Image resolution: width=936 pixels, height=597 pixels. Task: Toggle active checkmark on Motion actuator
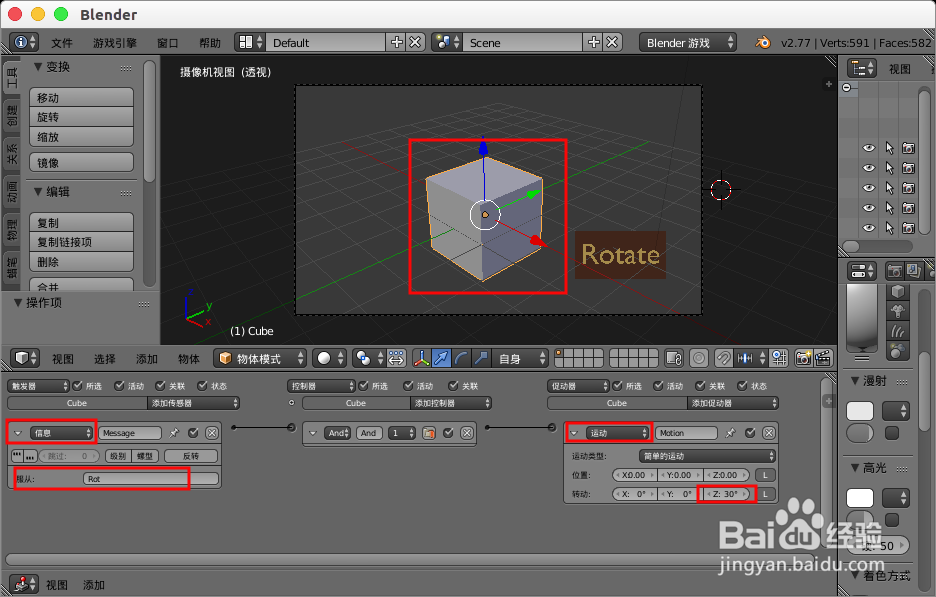[x=750, y=433]
